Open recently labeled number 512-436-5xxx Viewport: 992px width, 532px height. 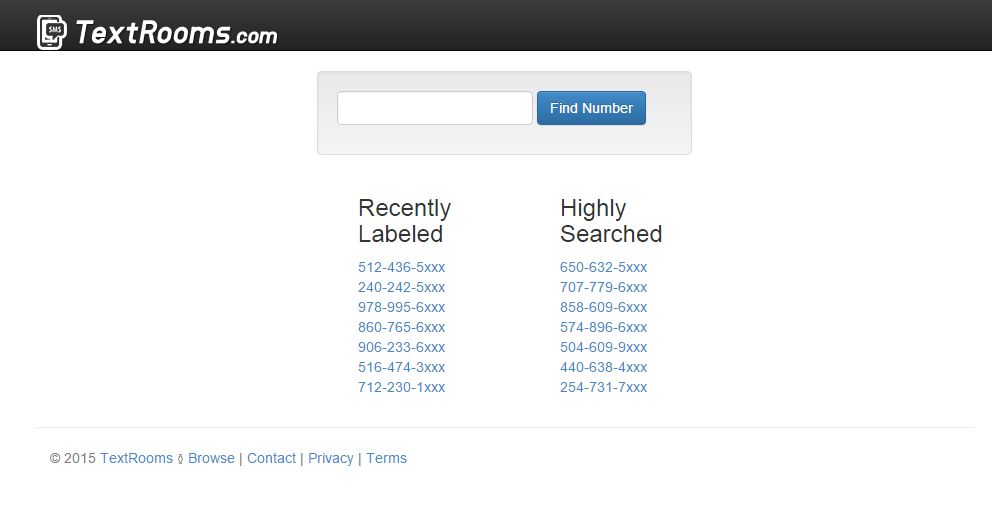point(401,267)
